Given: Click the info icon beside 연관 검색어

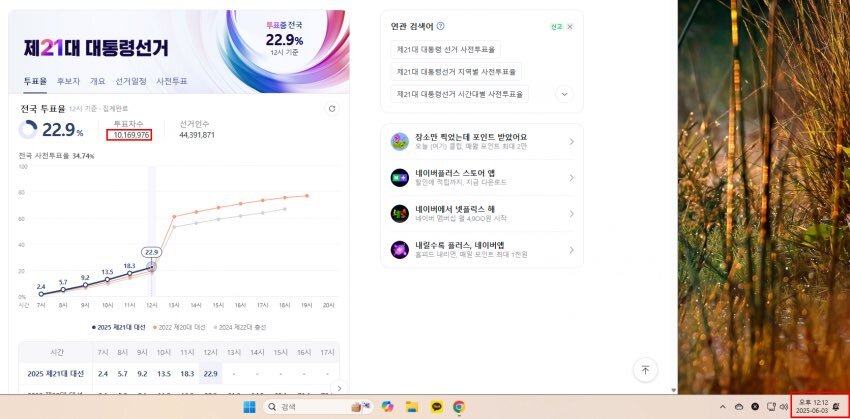Looking at the screenshot, I should point(441,26).
